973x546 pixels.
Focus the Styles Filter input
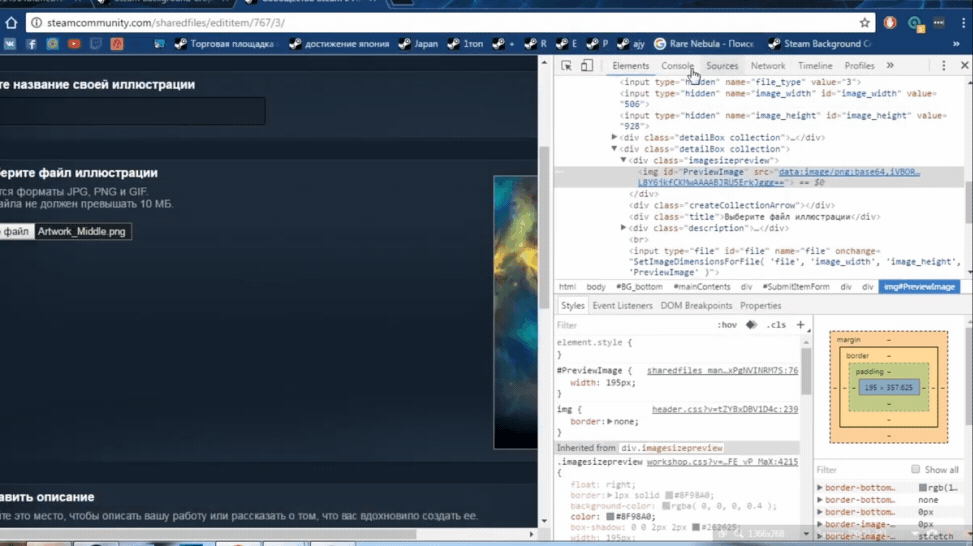tap(633, 325)
